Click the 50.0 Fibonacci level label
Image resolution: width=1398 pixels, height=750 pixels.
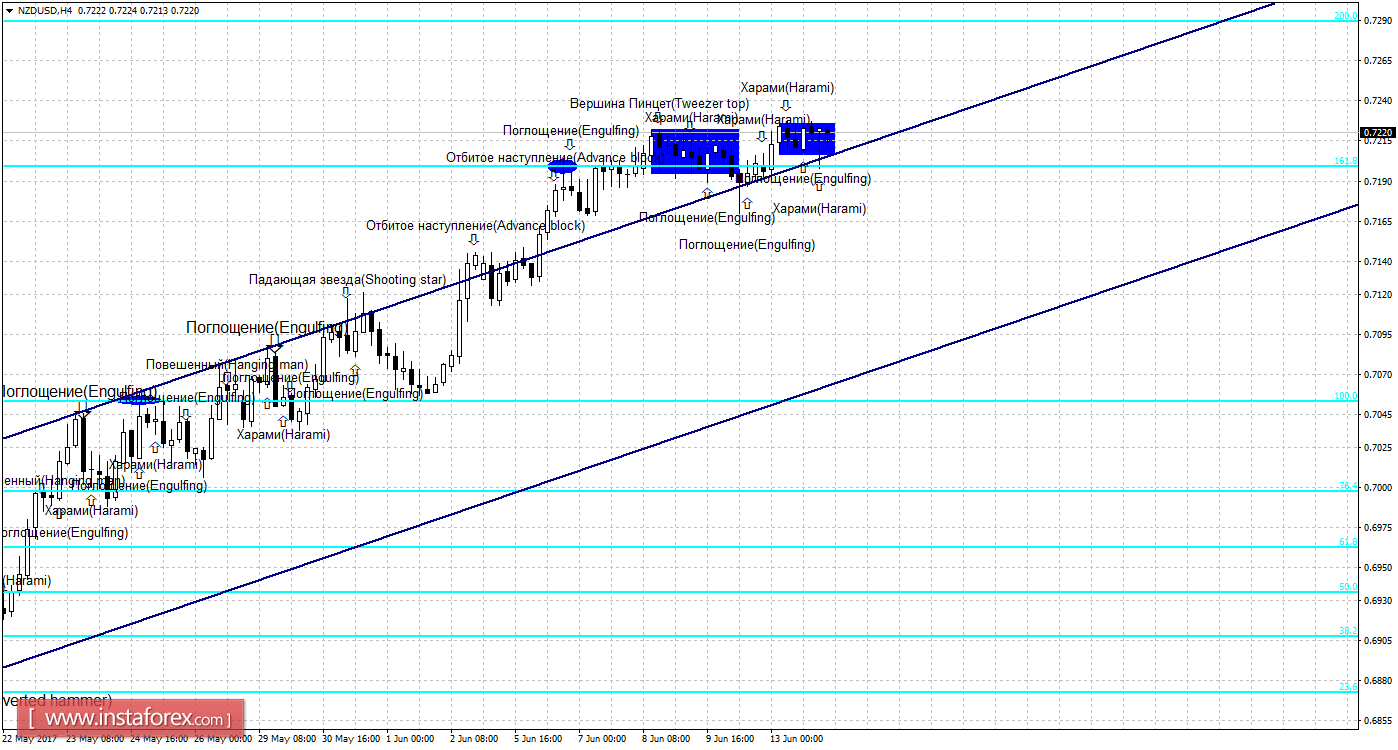pos(1348,587)
